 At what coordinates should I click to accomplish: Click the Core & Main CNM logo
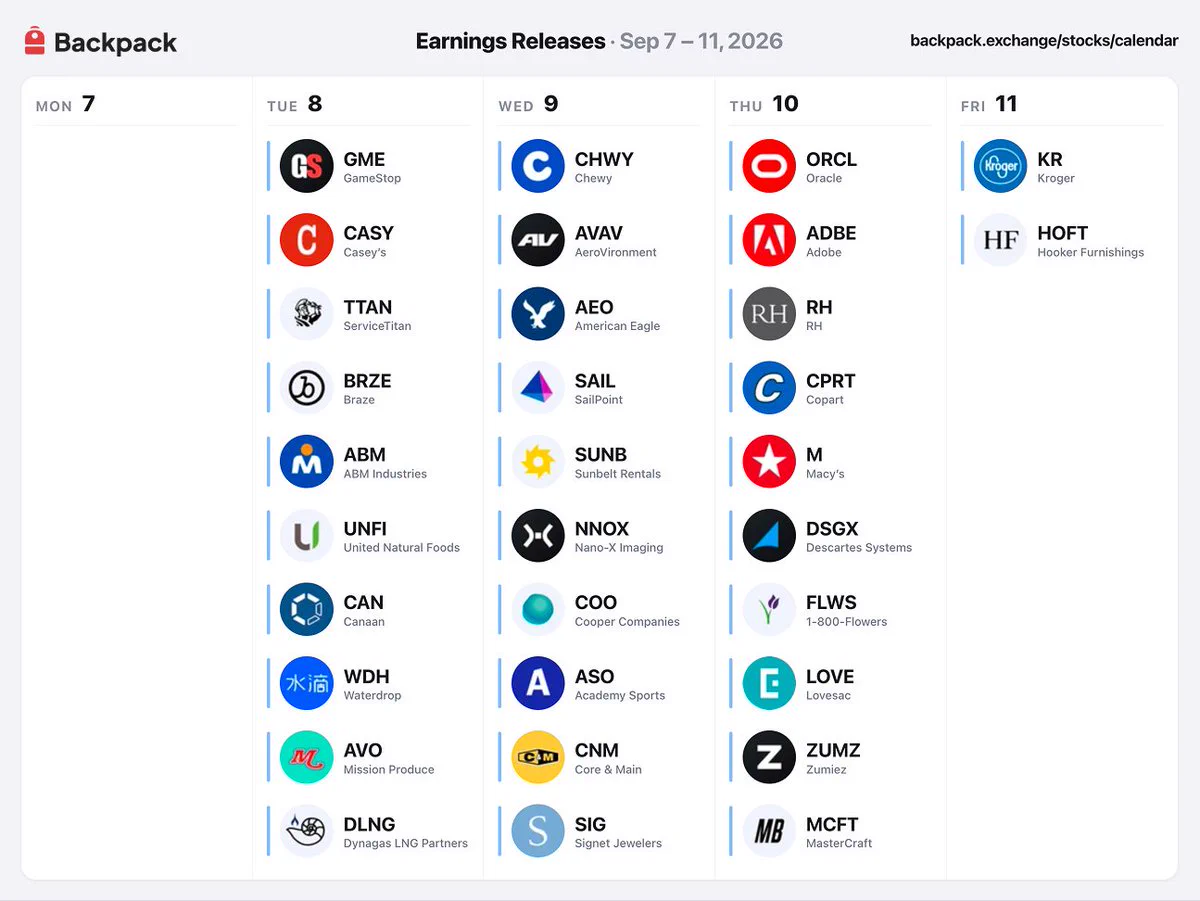click(538, 758)
